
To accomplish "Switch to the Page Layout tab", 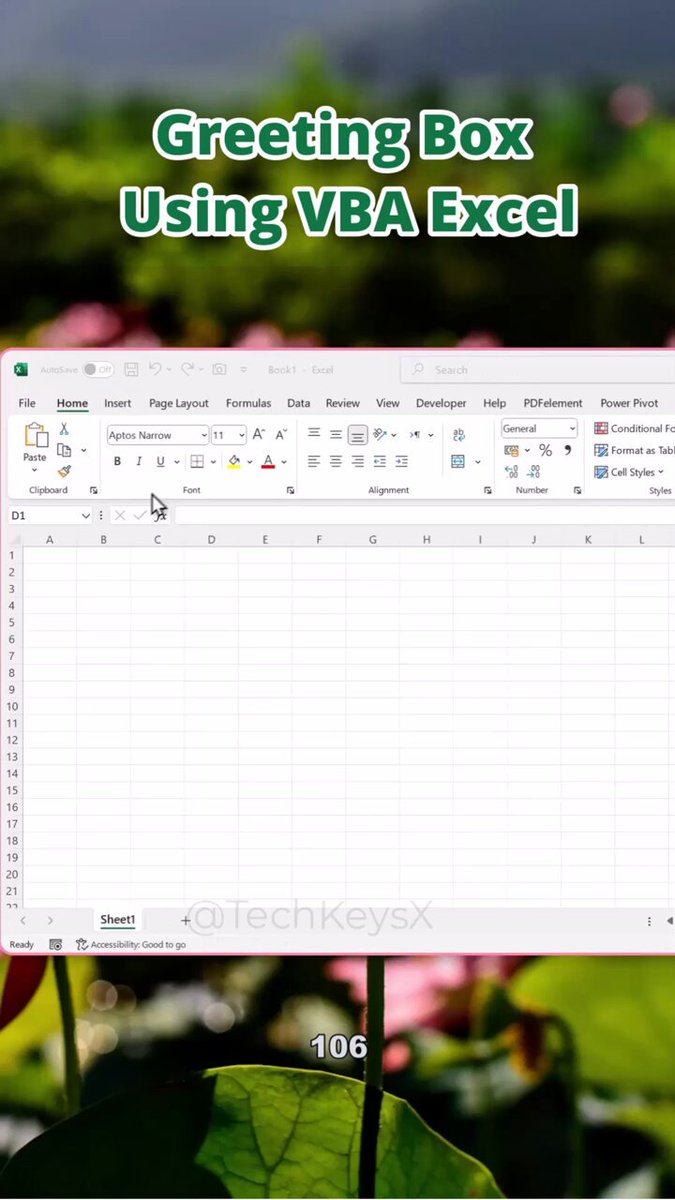I will (179, 403).
